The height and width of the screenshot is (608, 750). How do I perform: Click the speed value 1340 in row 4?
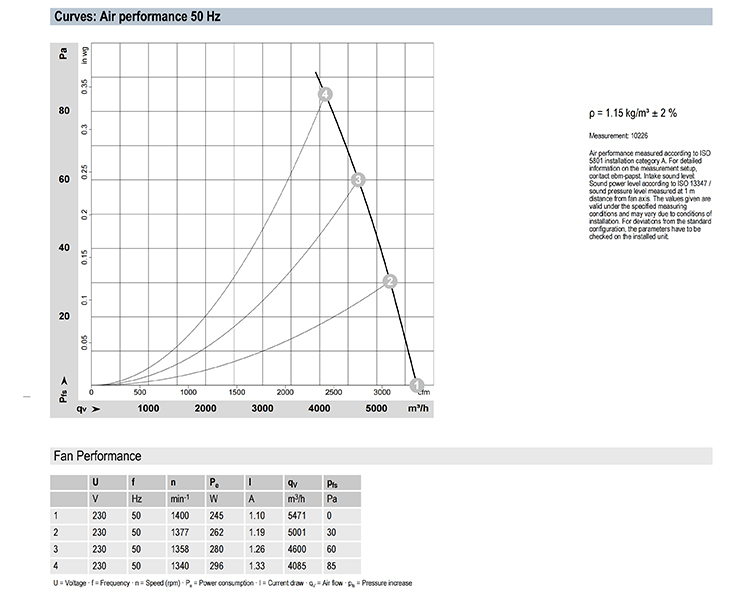tap(180, 566)
